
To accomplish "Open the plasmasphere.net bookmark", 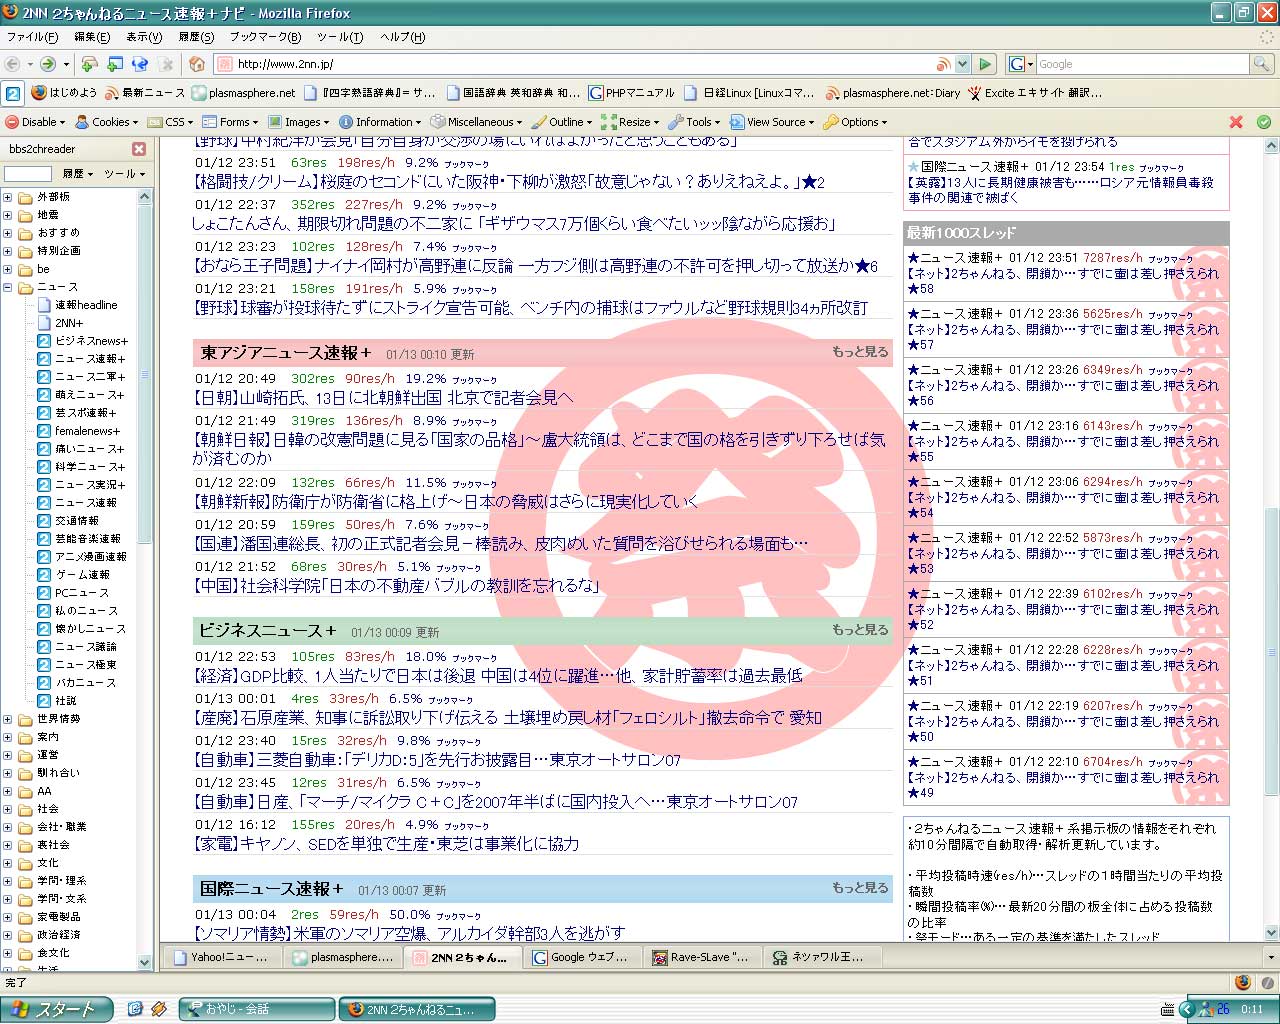I will pyautogui.click(x=244, y=93).
